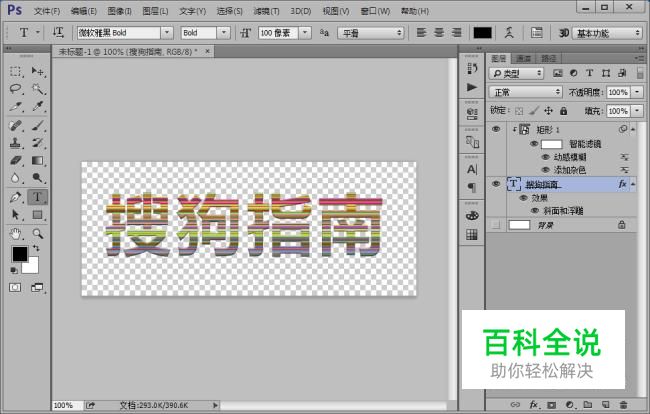Hide the 动感模糊 filter

[x=546, y=157]
